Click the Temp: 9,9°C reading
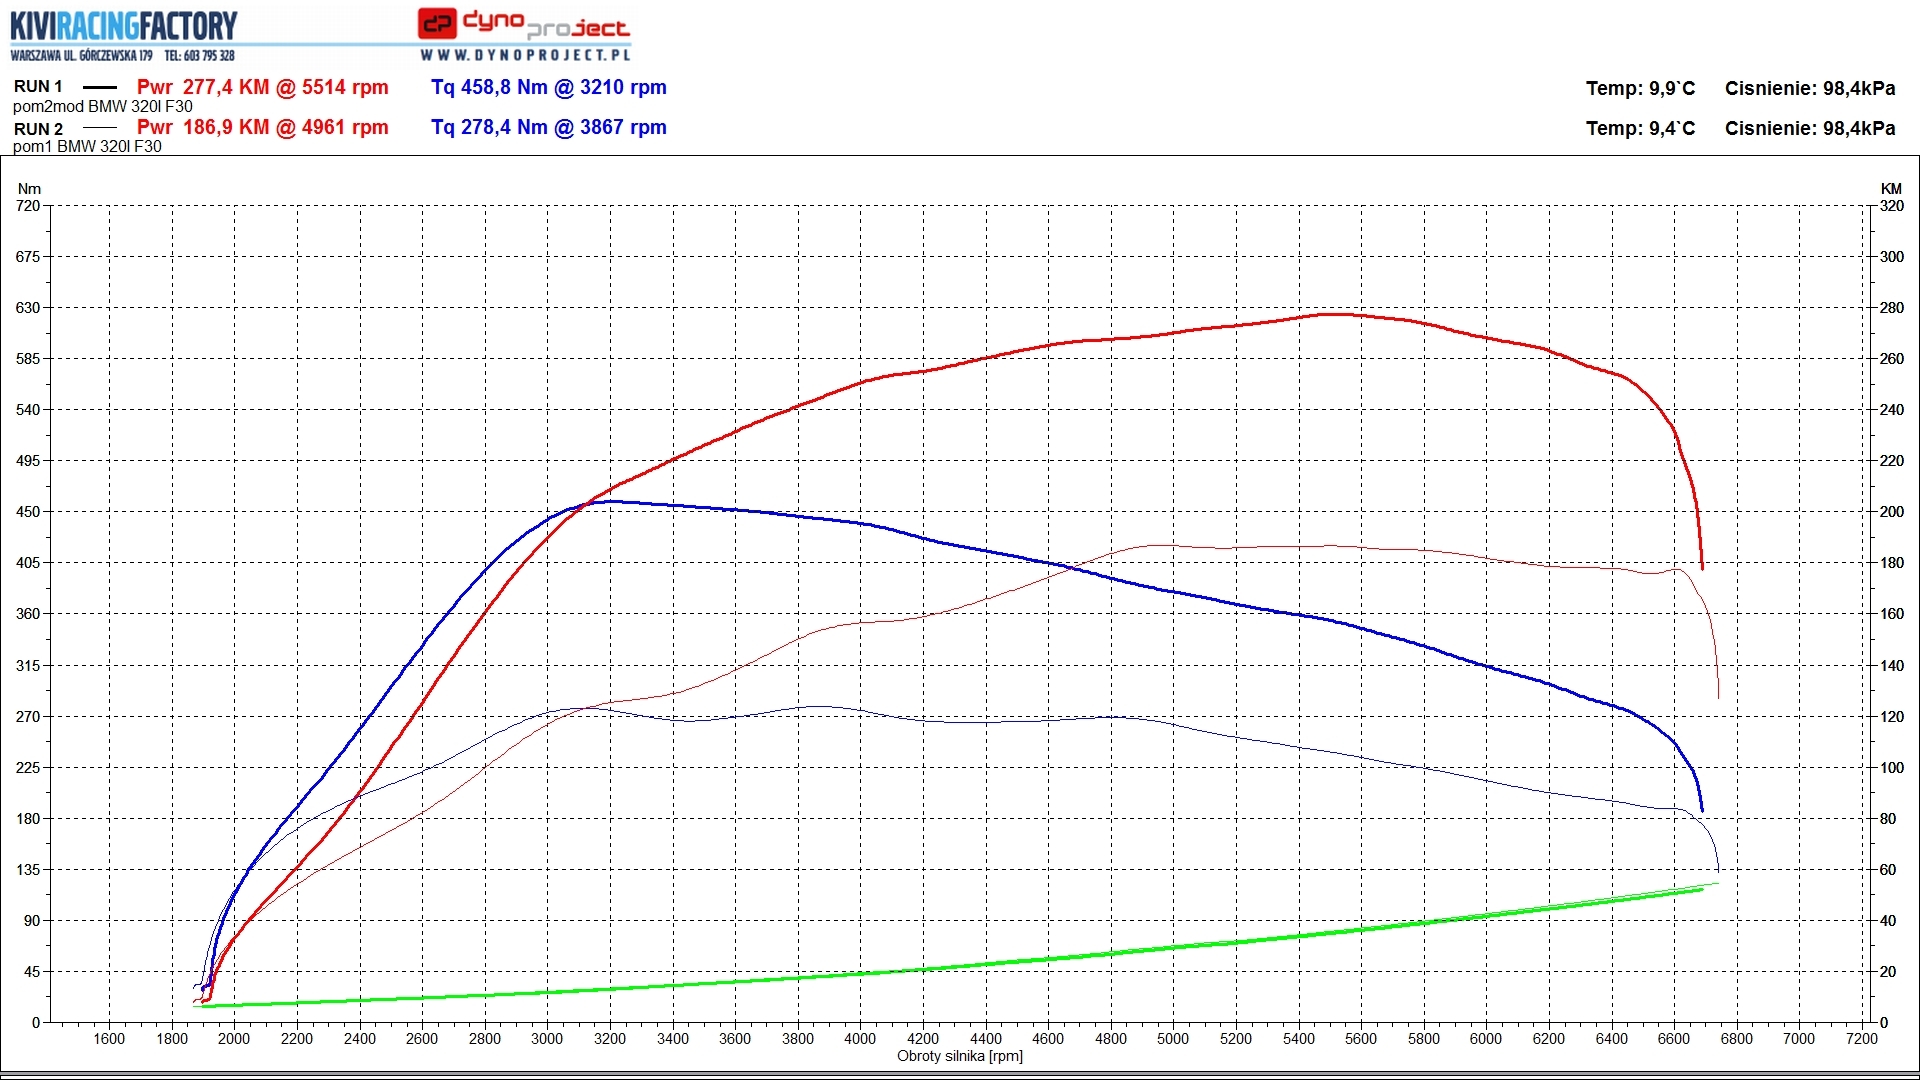 click(1640, 88)
